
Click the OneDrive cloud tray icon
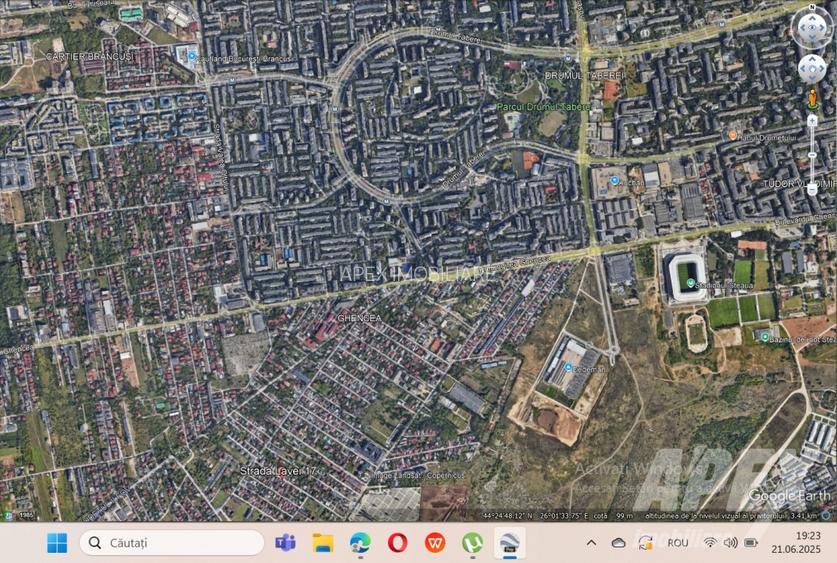618,543
